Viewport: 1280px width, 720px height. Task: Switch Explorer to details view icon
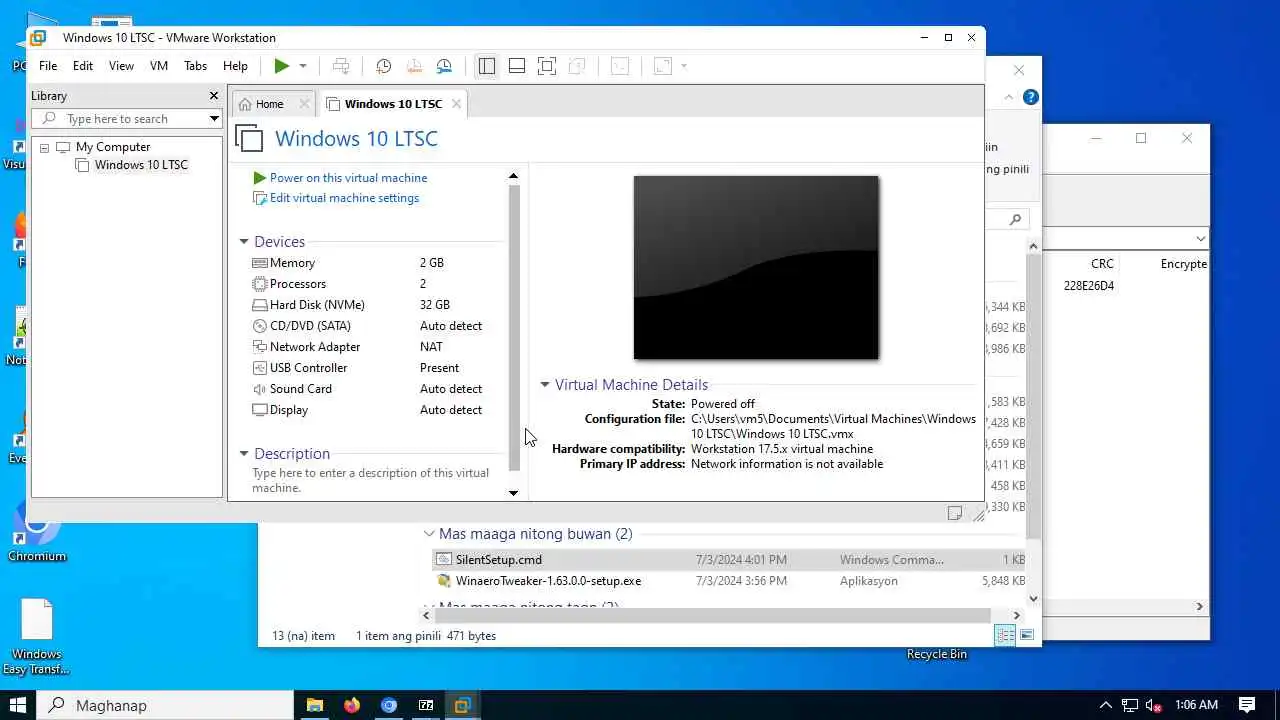pyautogui.click(x=1005, y=636)
